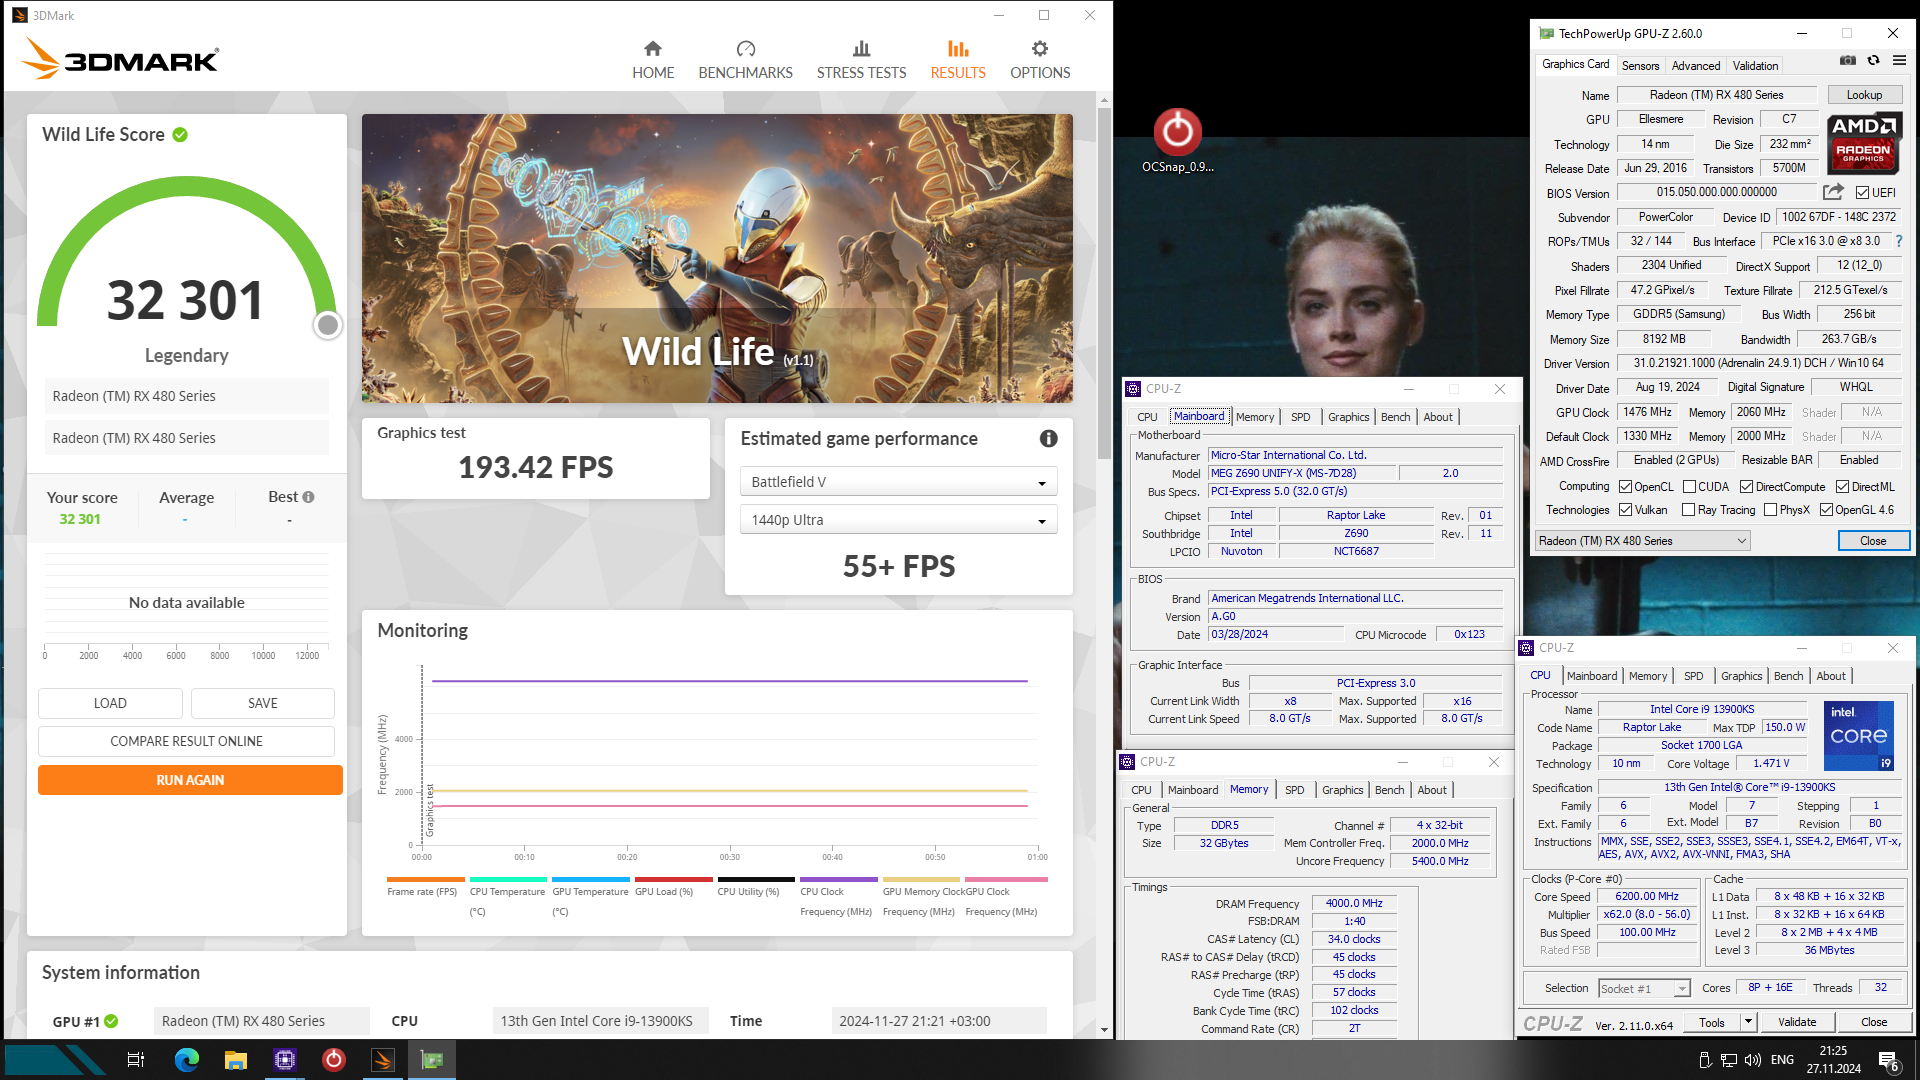1920x1080 pixels.
Task: Launch Microsoft Edge from the taskbar
Action: tap(186, 1060)
